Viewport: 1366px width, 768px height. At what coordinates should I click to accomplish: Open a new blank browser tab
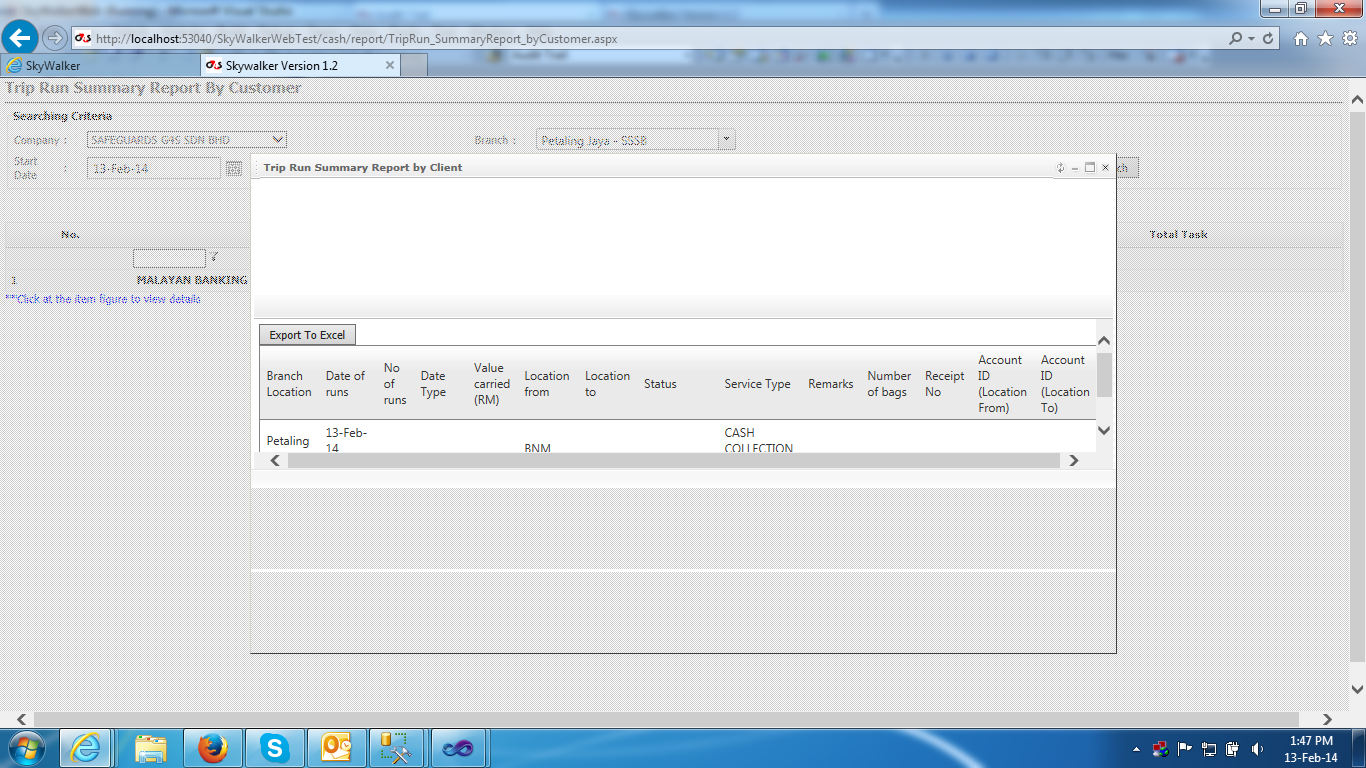click(x=414, y=65)
